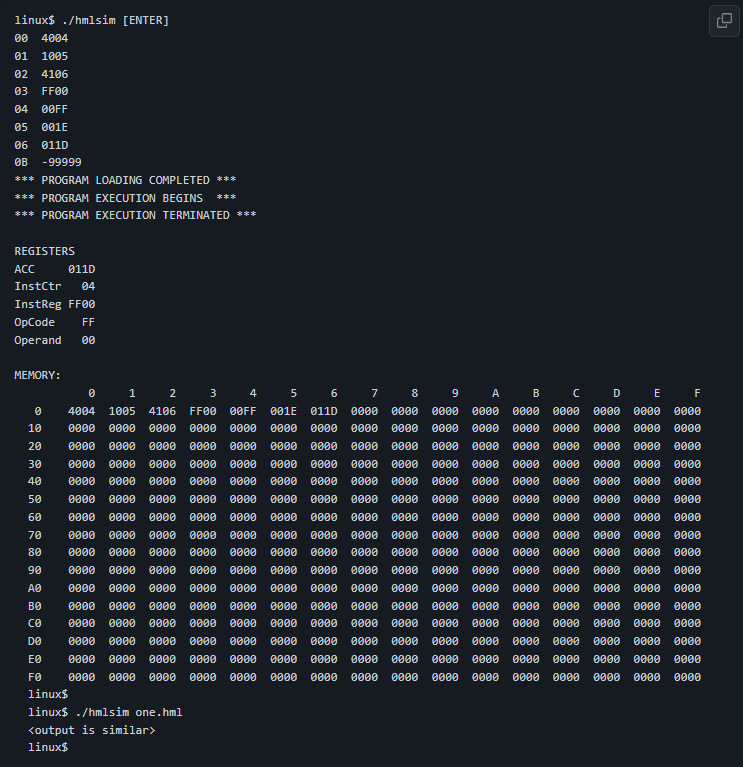This screenshot has width=743, height=767.
Task: Click memory cell 00FF in row 0
Action: click(x=243, y=411)
